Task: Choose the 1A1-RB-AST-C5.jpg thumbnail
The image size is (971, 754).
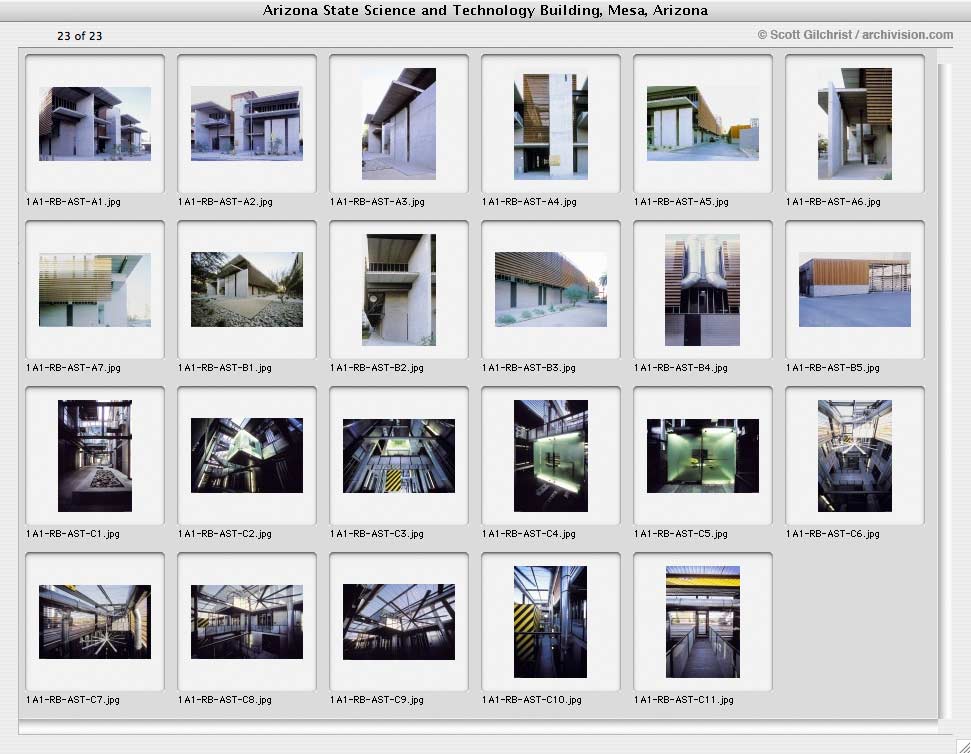Action: (703, 456)
